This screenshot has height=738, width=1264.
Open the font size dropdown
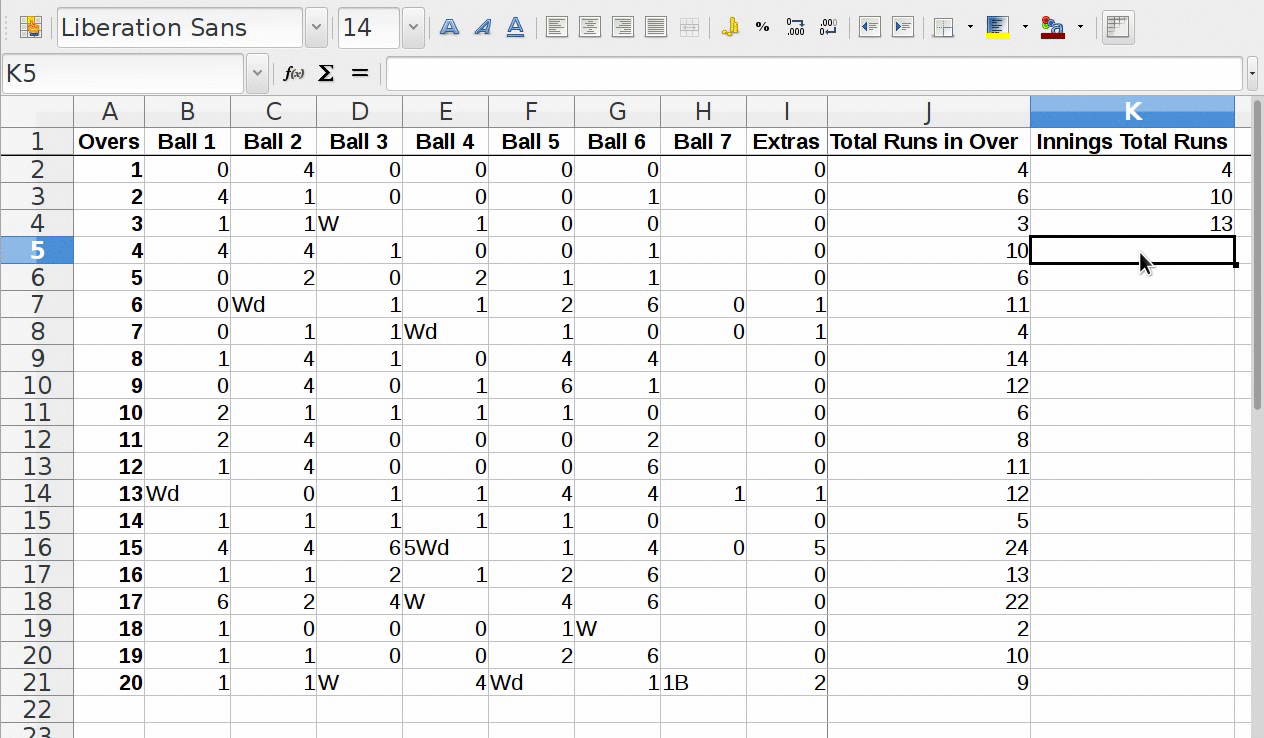(x=413, y=28)
